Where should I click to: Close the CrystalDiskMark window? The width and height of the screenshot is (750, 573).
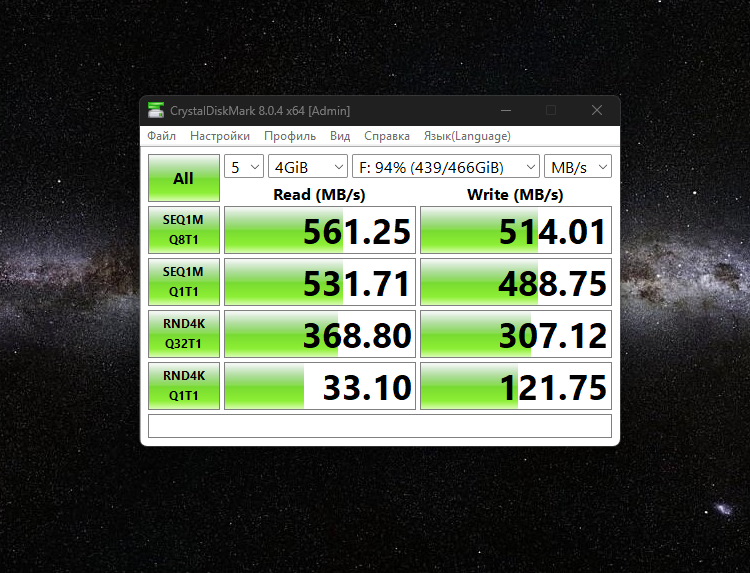pyautogui.click(x=596, y=110)
